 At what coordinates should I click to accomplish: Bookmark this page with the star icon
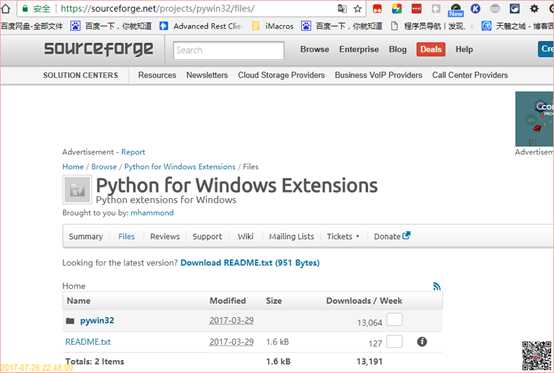coord(358,9)
